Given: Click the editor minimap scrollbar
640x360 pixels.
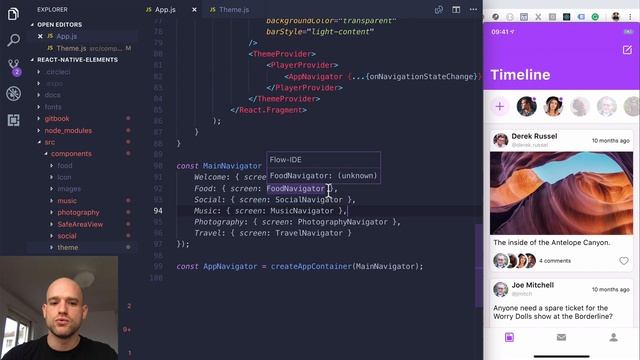Looking at the screenshot, I should [x=479, y=265].
